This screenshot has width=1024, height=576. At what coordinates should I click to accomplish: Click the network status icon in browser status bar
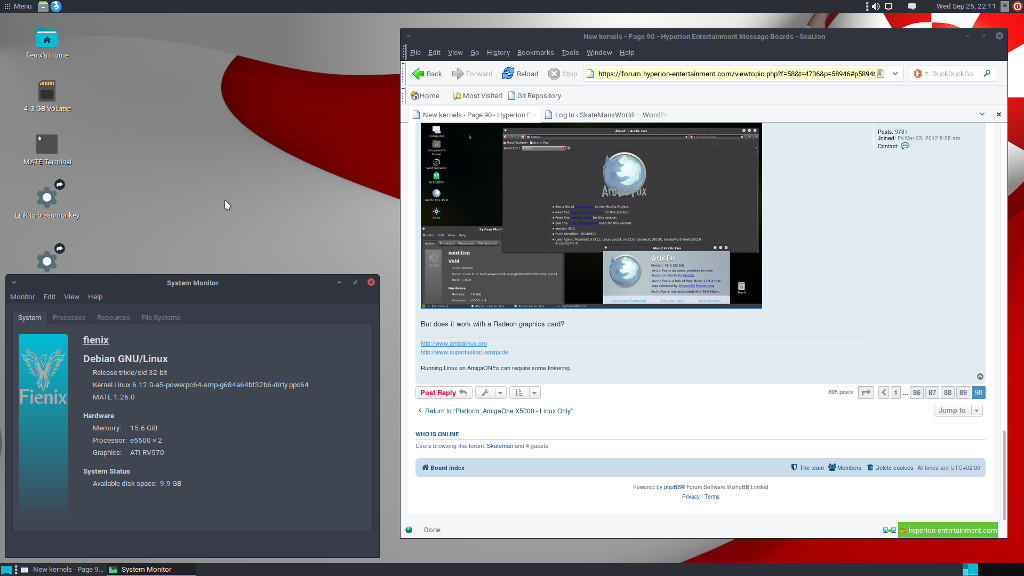(889, 530)
